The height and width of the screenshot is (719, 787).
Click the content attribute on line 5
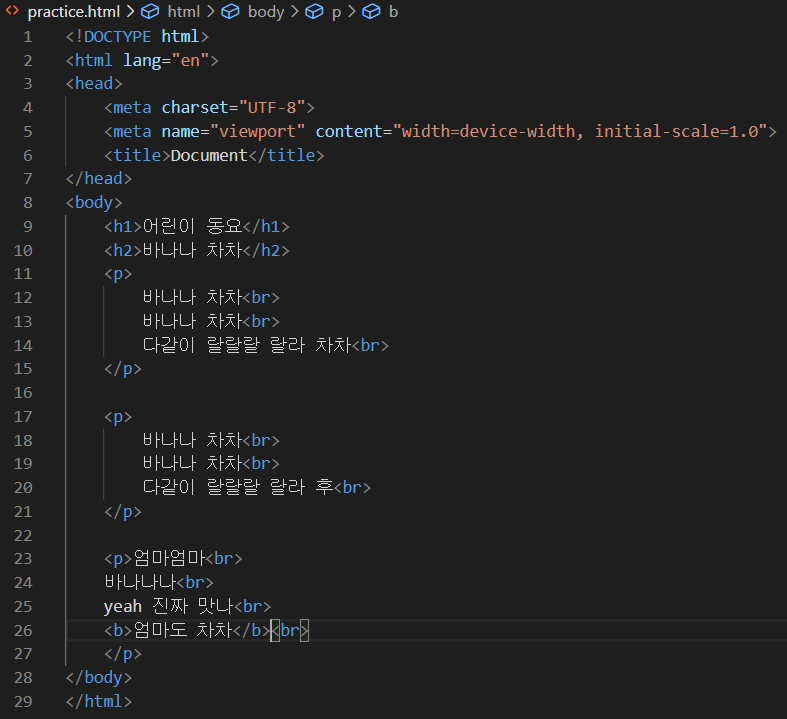click(349, 131)
